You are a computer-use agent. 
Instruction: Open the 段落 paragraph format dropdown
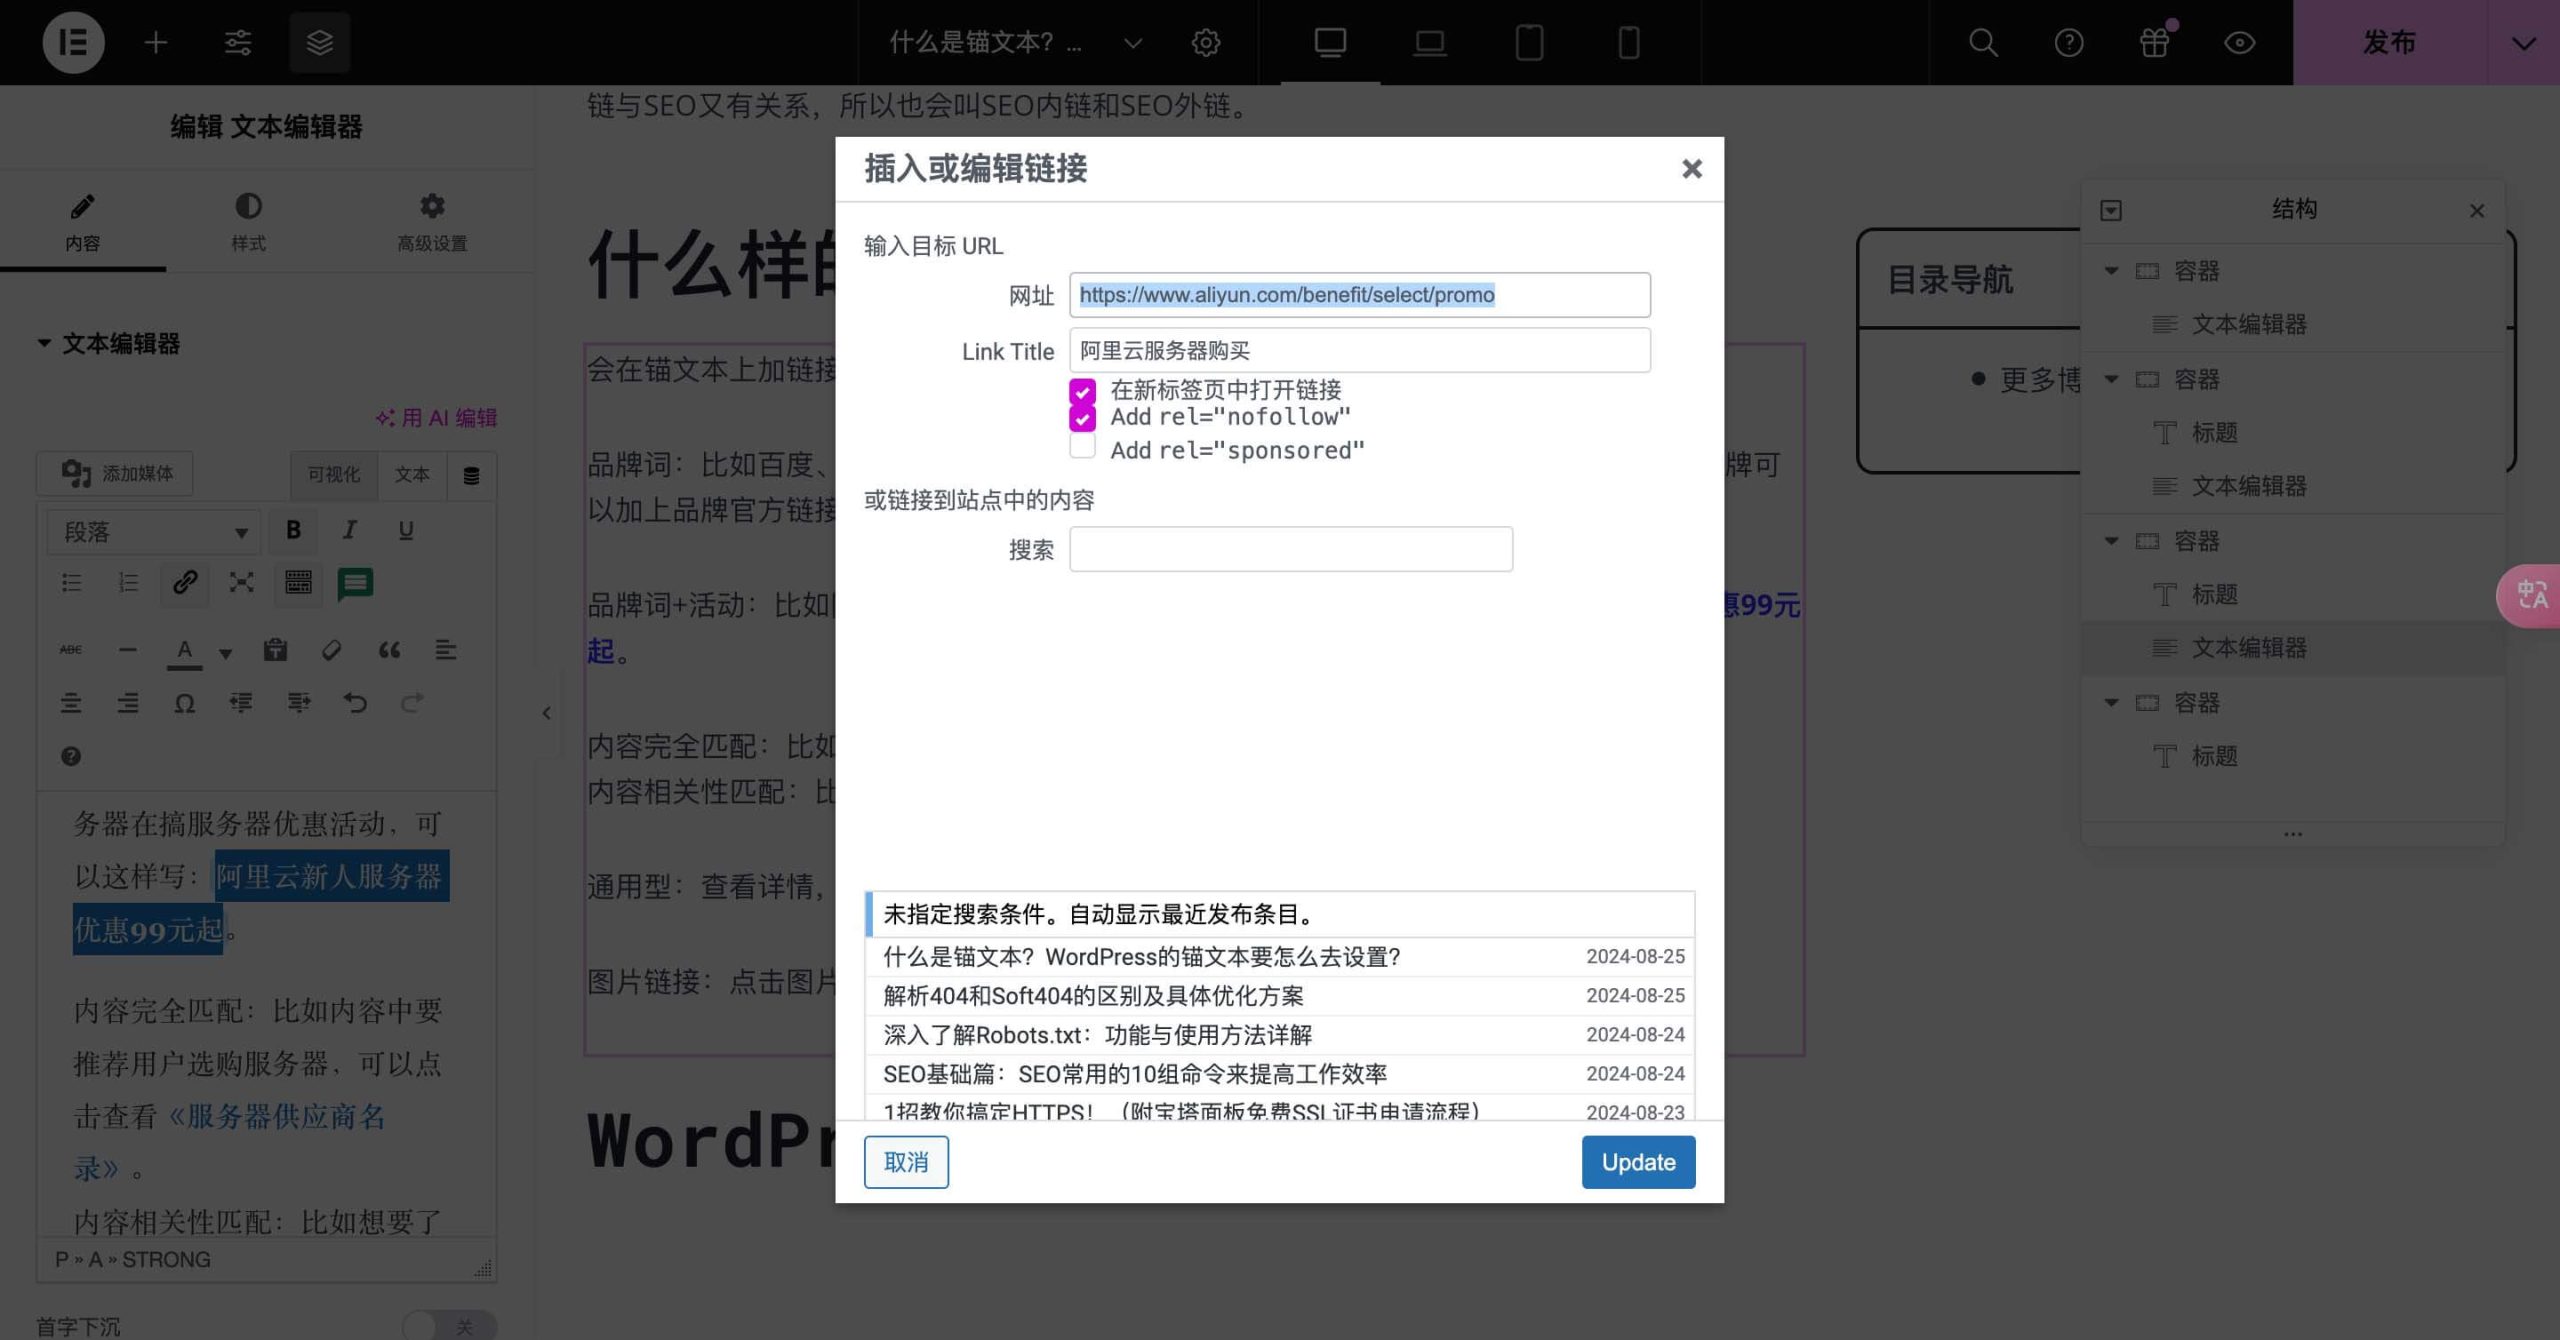[x=154, y=531]
